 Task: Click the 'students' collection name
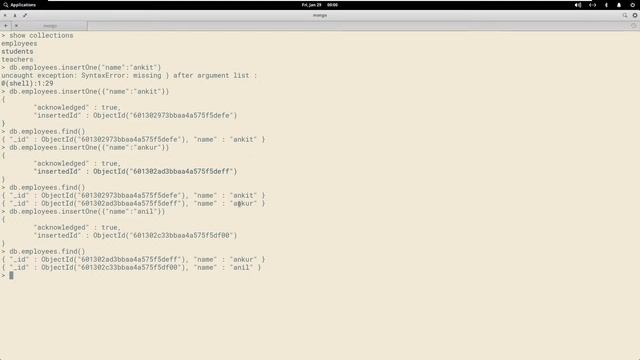pyautogui.click(x=17, y=51)
